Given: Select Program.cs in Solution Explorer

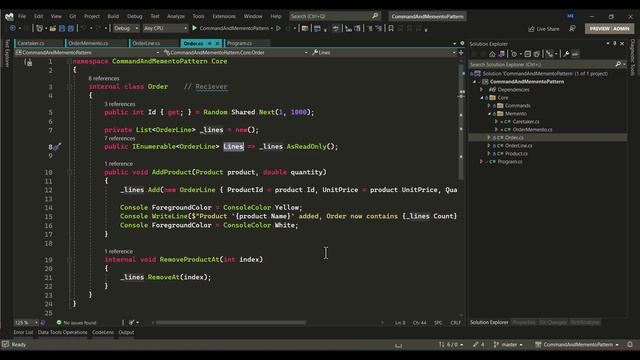Looking at the screenshot, I should pyautogui.click(x=509, y=162).
